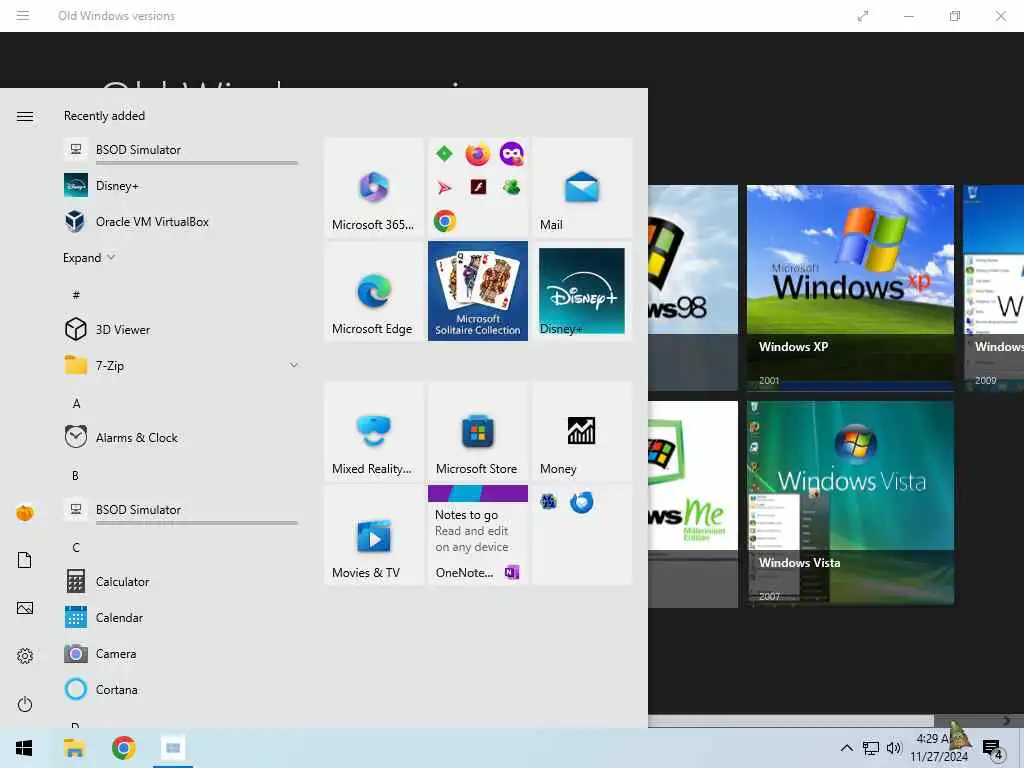Select Windows Me thumbnail in background window

[693, 503]
